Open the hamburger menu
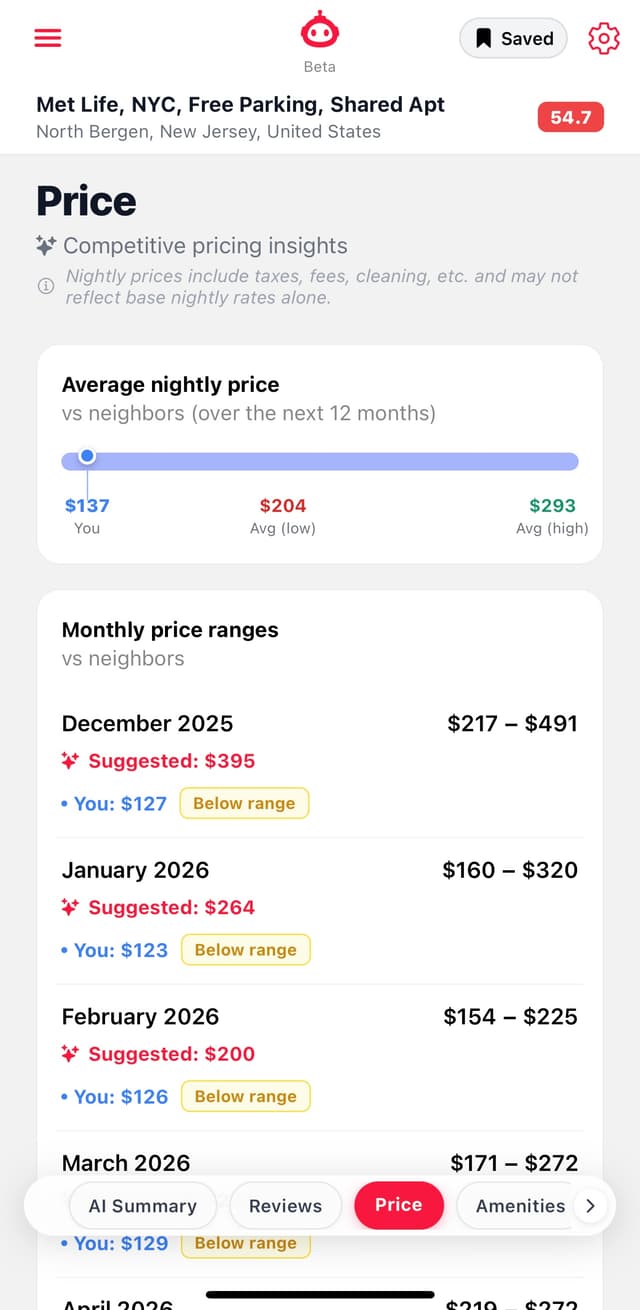Viewport: 640px width, 1310px height. click(x=48, y=38)
